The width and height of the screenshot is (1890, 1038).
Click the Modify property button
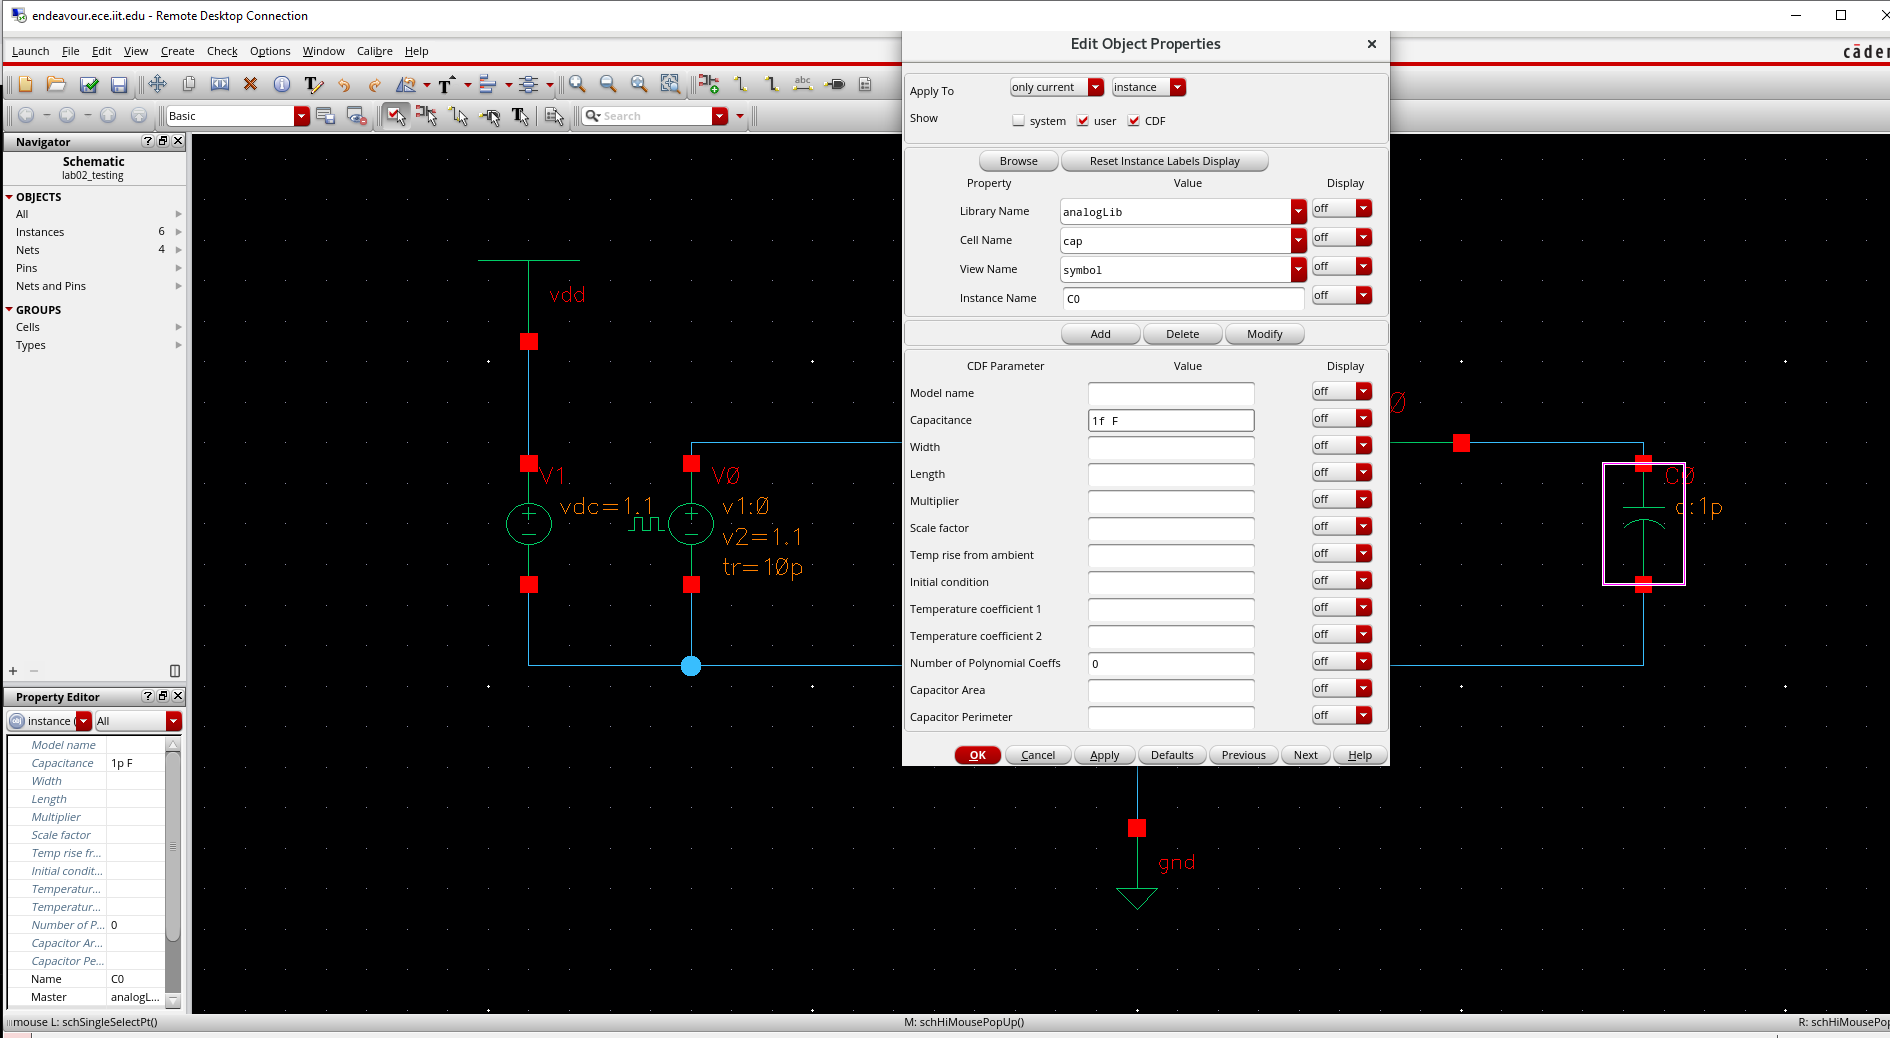tap(1264, 334)
